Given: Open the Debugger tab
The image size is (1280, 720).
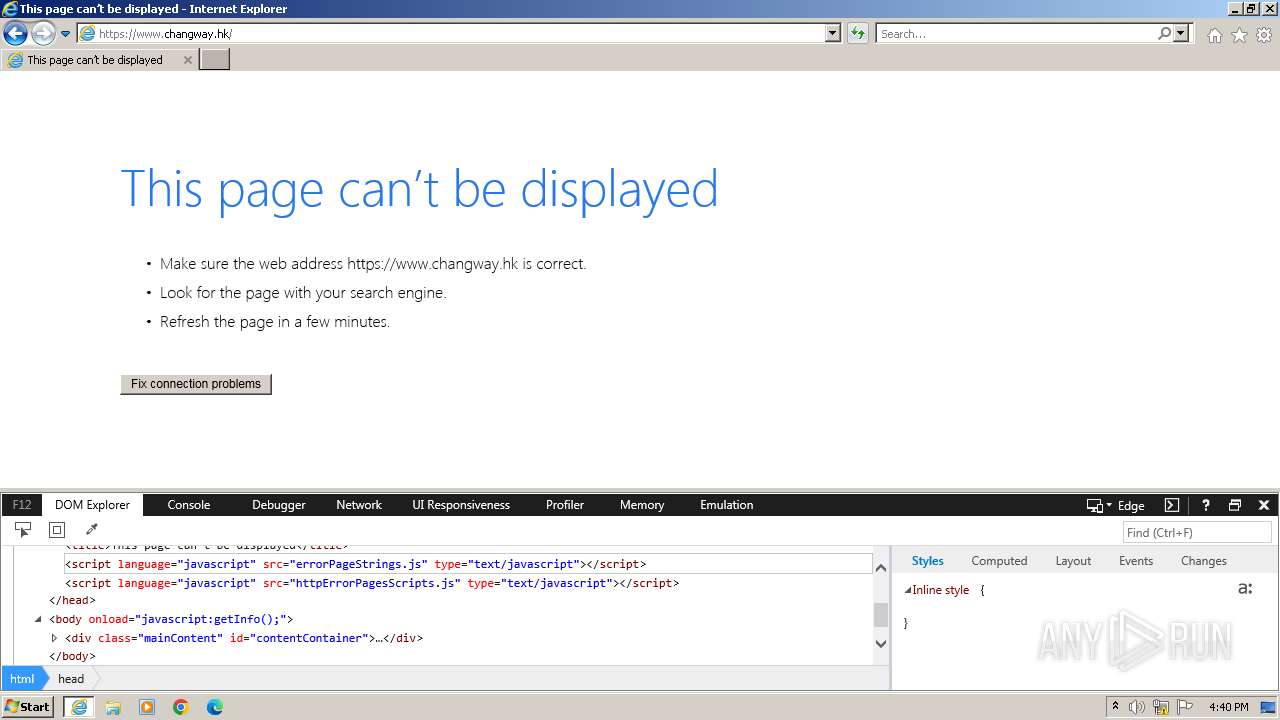Looking at the screenshot, I should click(x=279, y=505).
